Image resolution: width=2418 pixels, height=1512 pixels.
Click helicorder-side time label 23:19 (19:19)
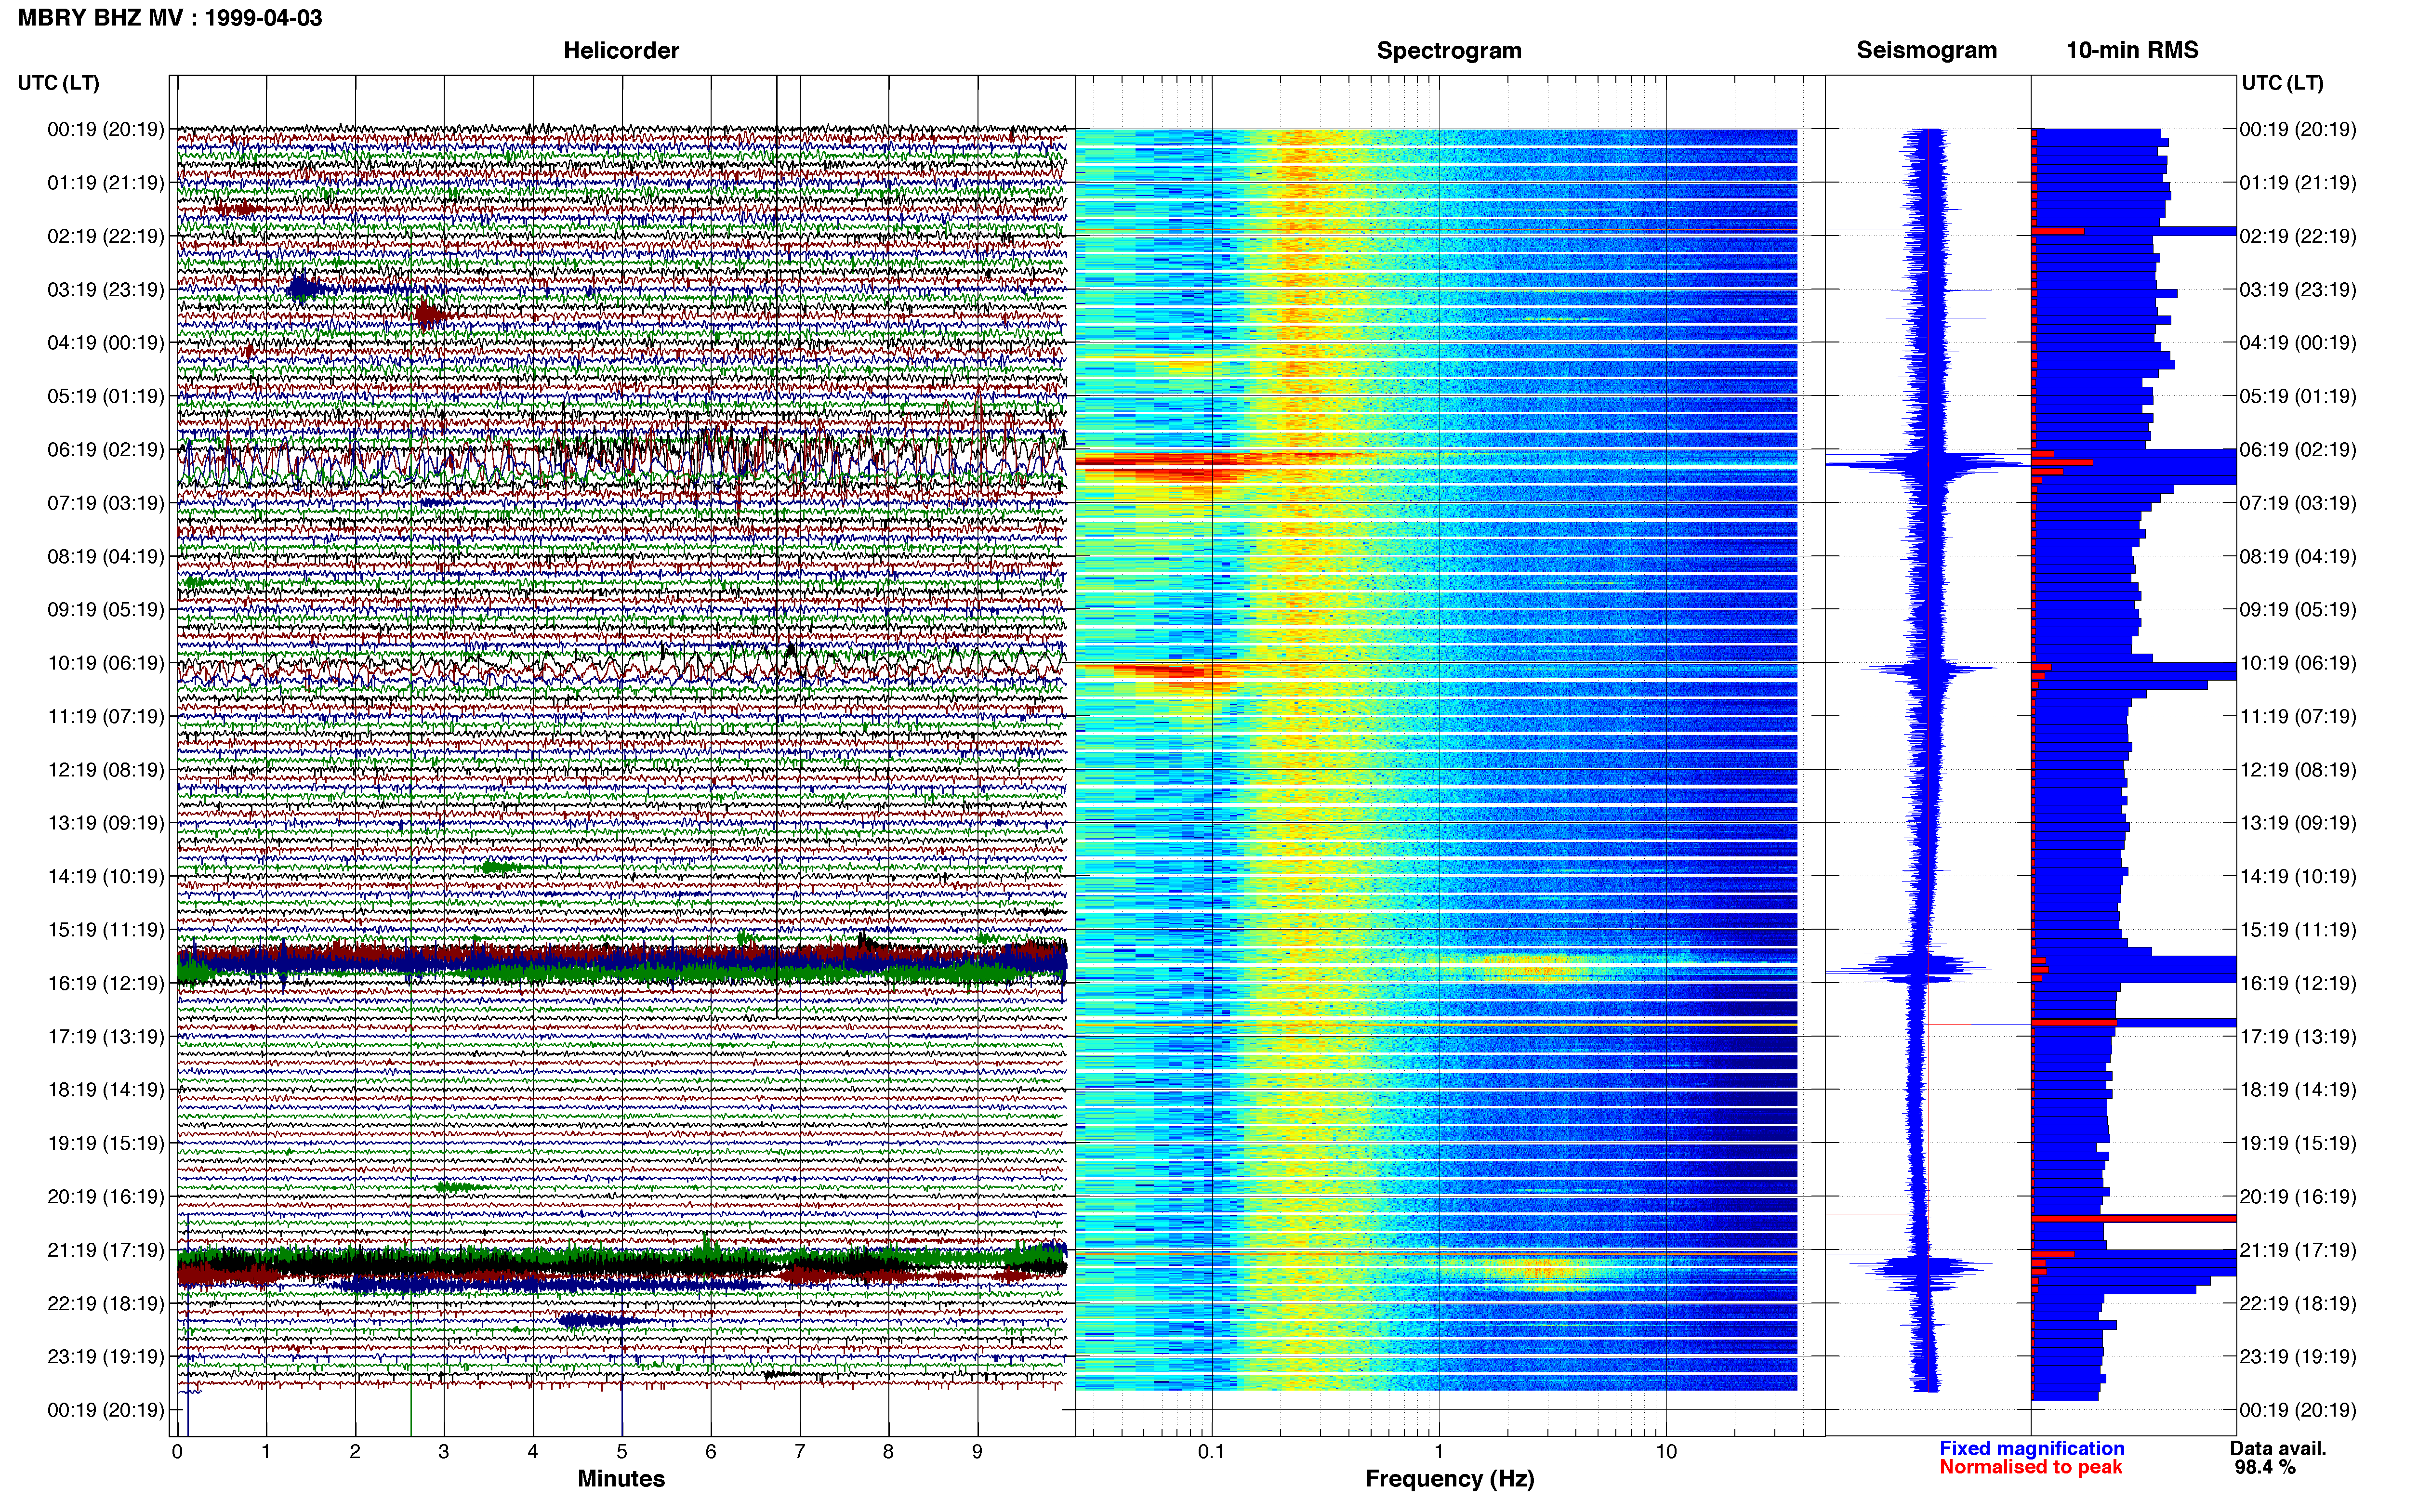[106, 1357]
